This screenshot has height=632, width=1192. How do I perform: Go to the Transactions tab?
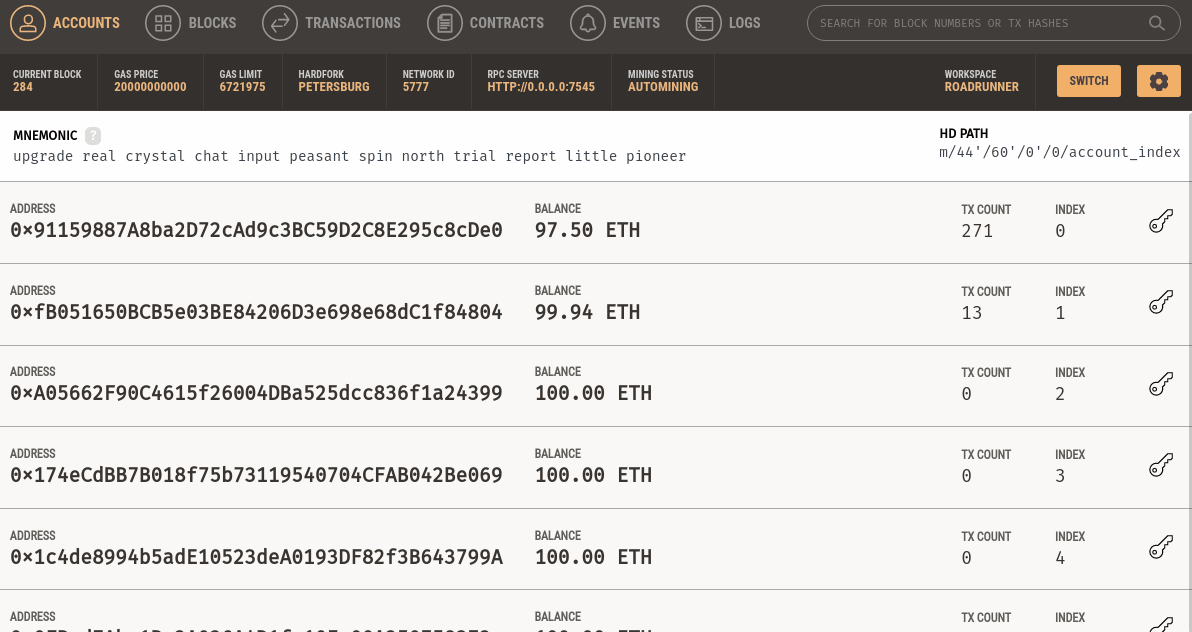(332, 23)
